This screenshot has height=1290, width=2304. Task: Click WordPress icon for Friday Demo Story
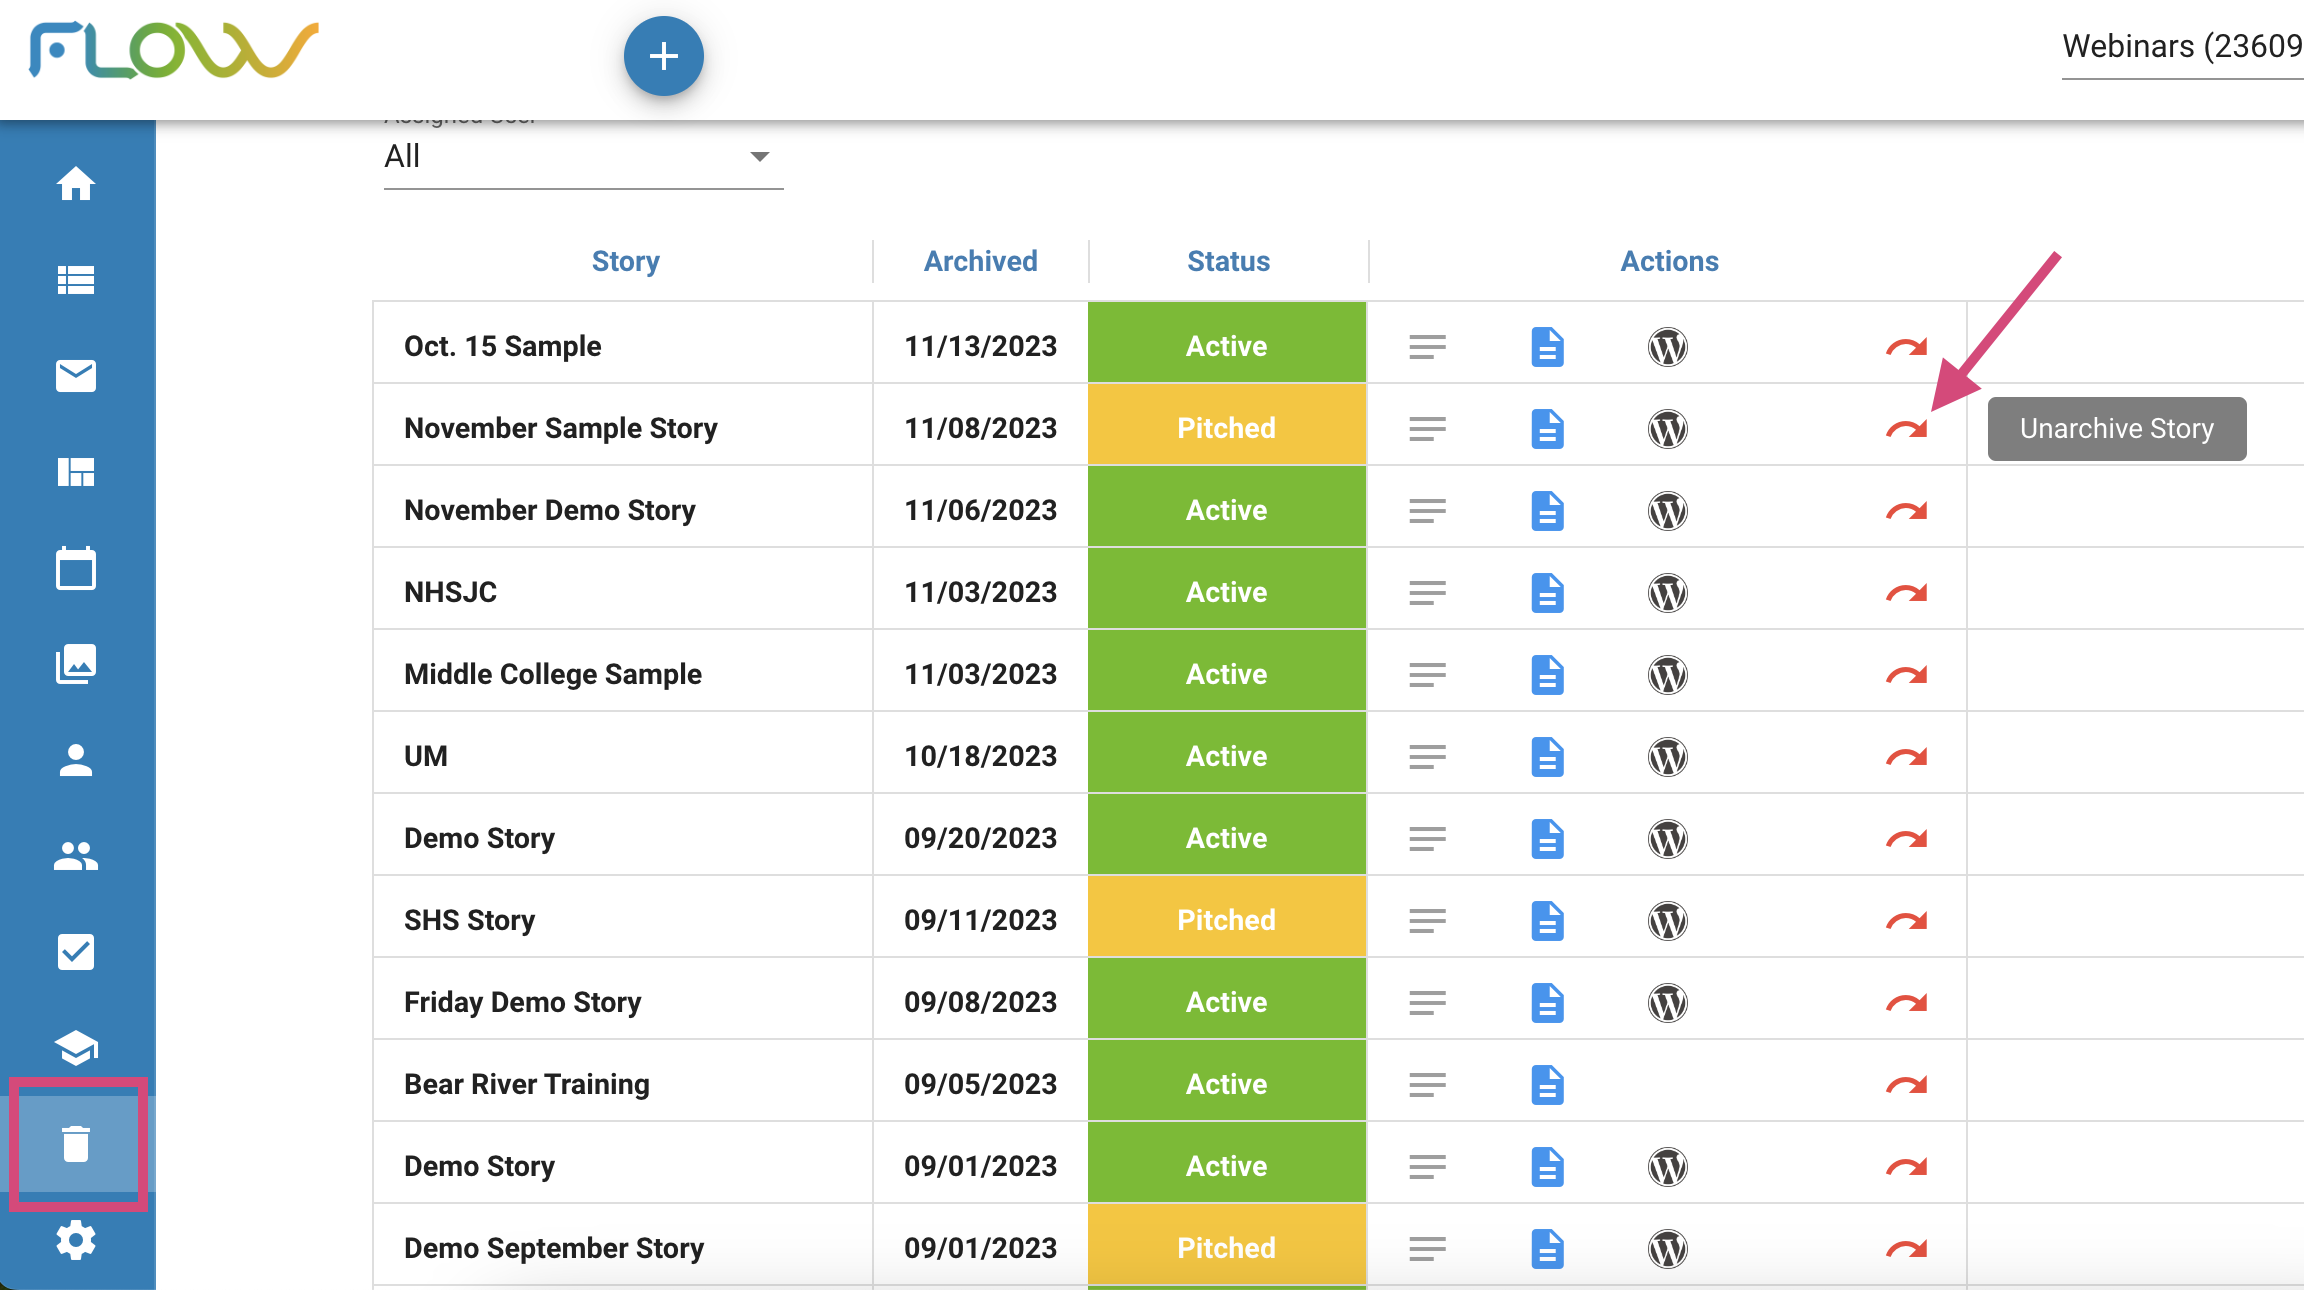point(1668,1003)
